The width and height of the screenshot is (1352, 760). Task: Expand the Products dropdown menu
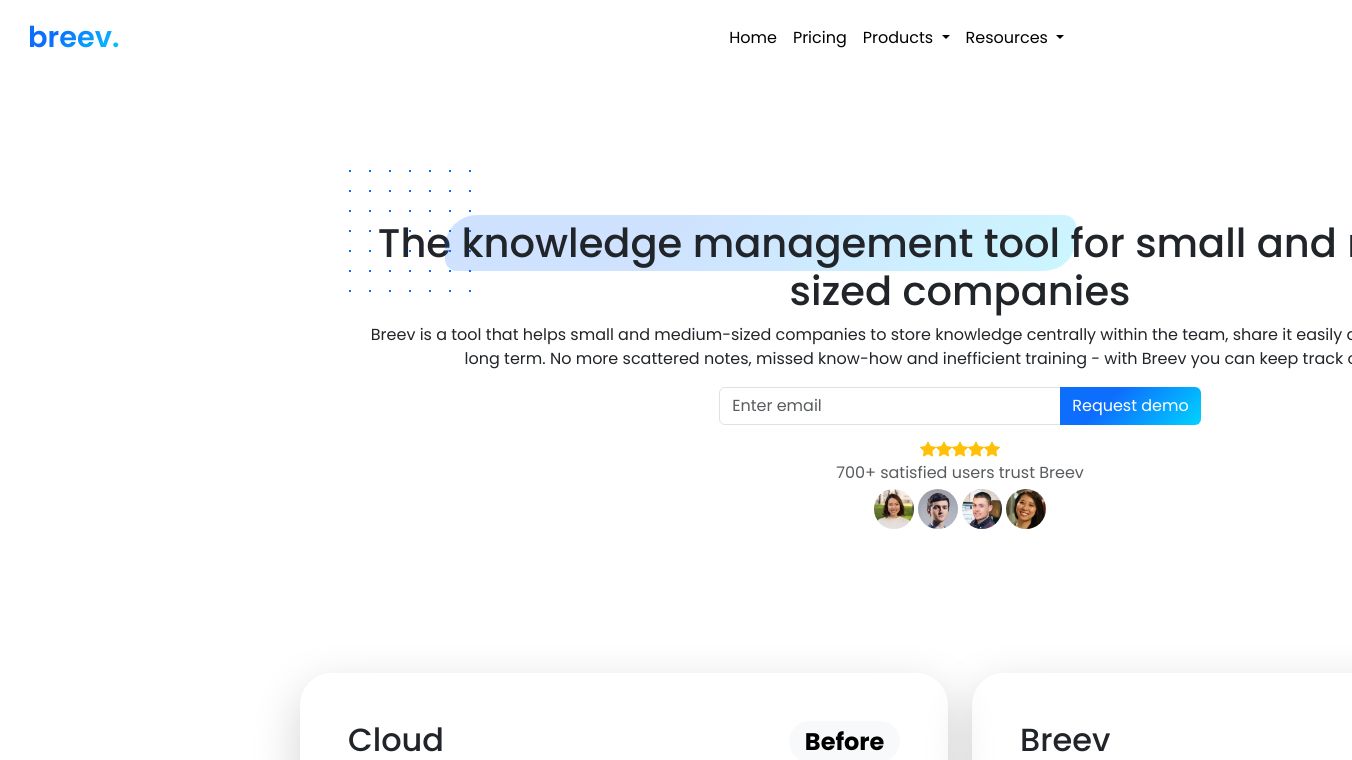coord(906,38)
